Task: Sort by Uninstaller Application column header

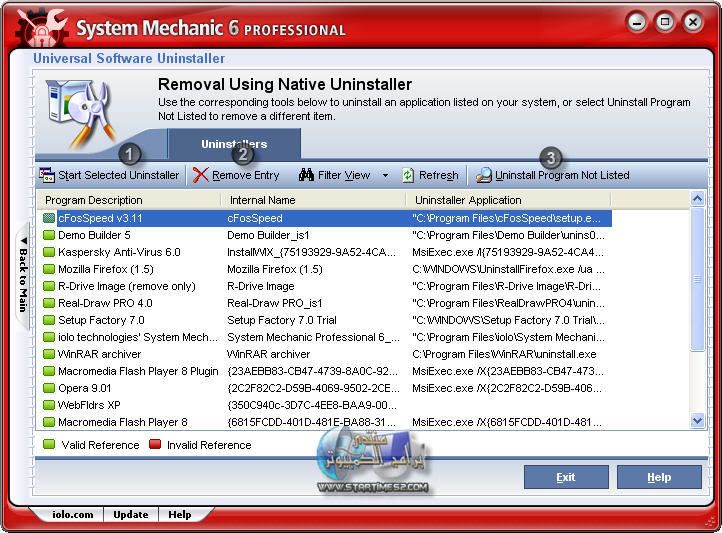Action: click(x=508, y=200)
